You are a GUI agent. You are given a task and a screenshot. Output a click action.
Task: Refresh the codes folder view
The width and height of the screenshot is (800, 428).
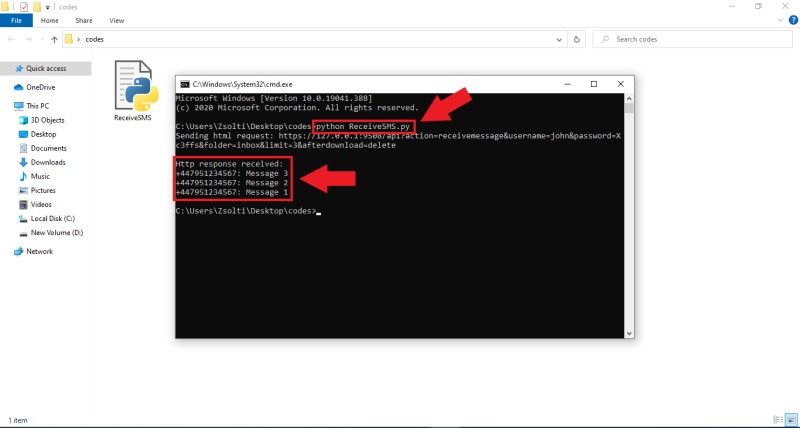pos(577,39)
